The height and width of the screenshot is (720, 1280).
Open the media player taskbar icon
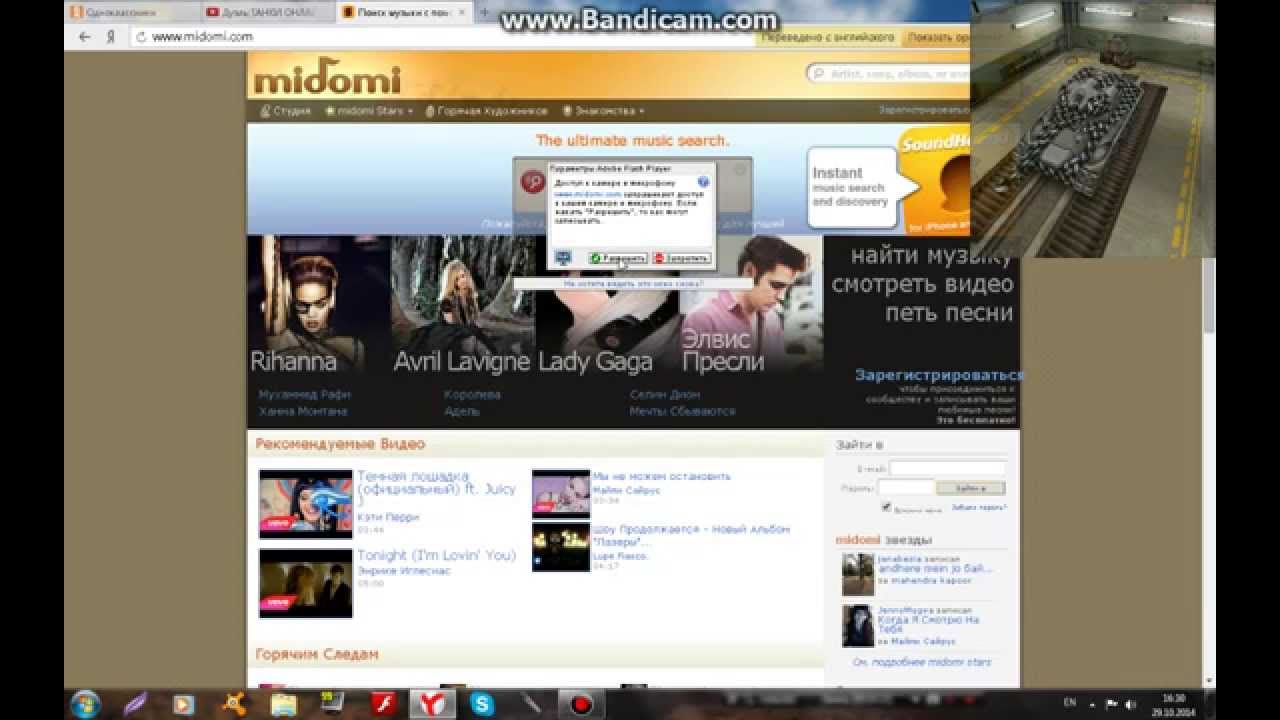click(183, 704)
